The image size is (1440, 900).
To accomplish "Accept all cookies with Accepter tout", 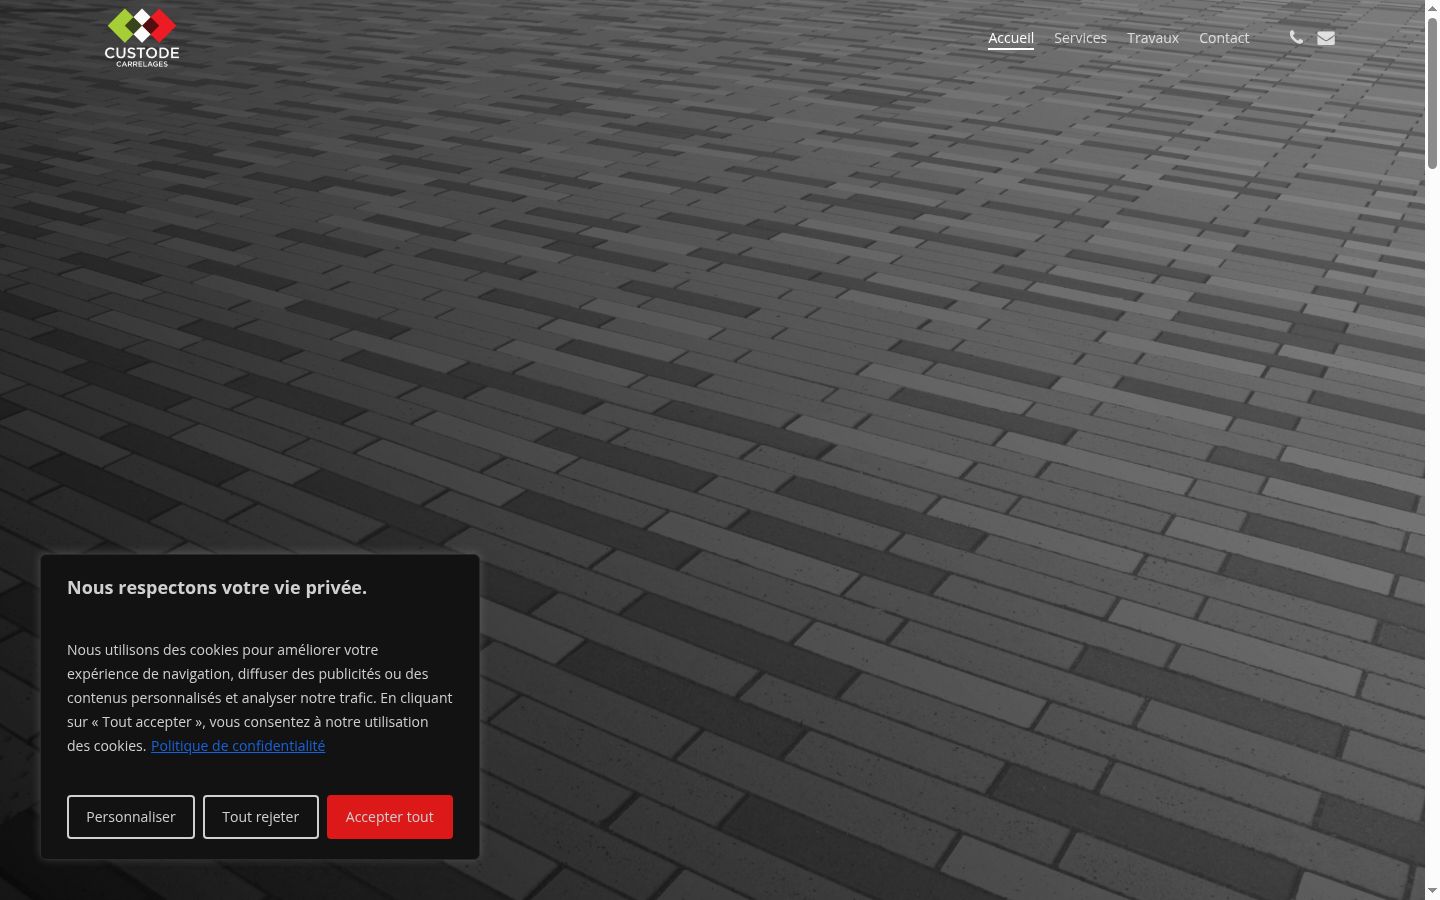I will pos(390,817).
